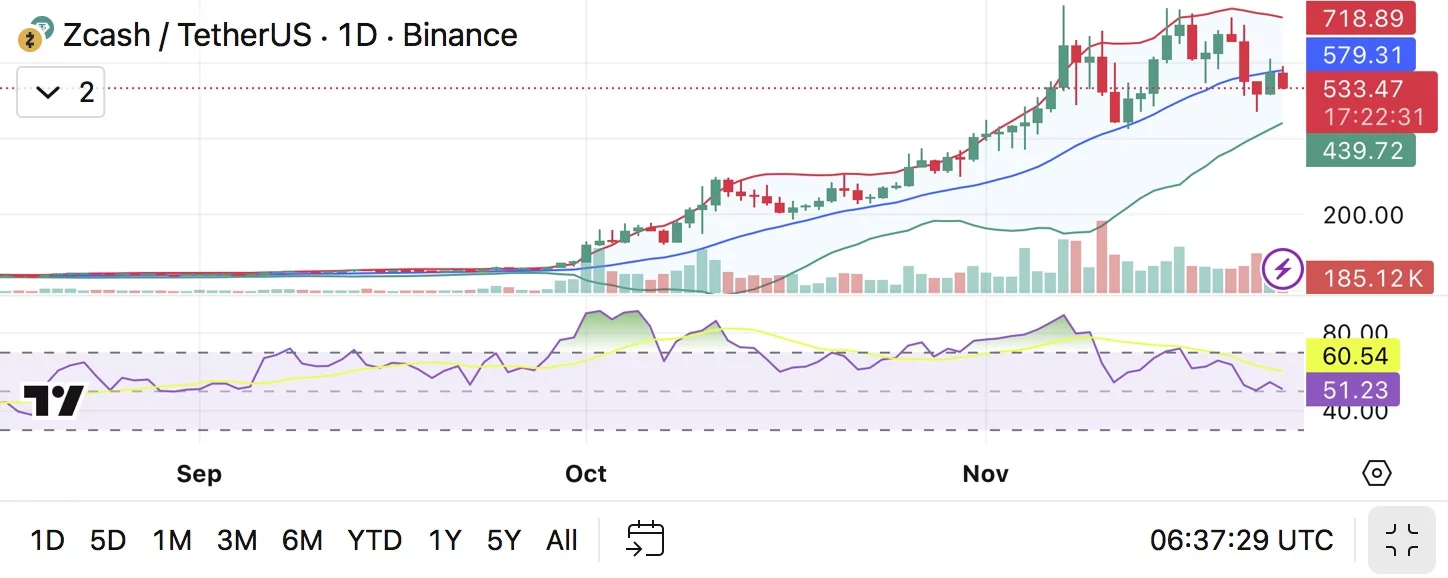Toggle the 5Y range view
This screenshot has height=578, width=1448.
pos(503,540)
